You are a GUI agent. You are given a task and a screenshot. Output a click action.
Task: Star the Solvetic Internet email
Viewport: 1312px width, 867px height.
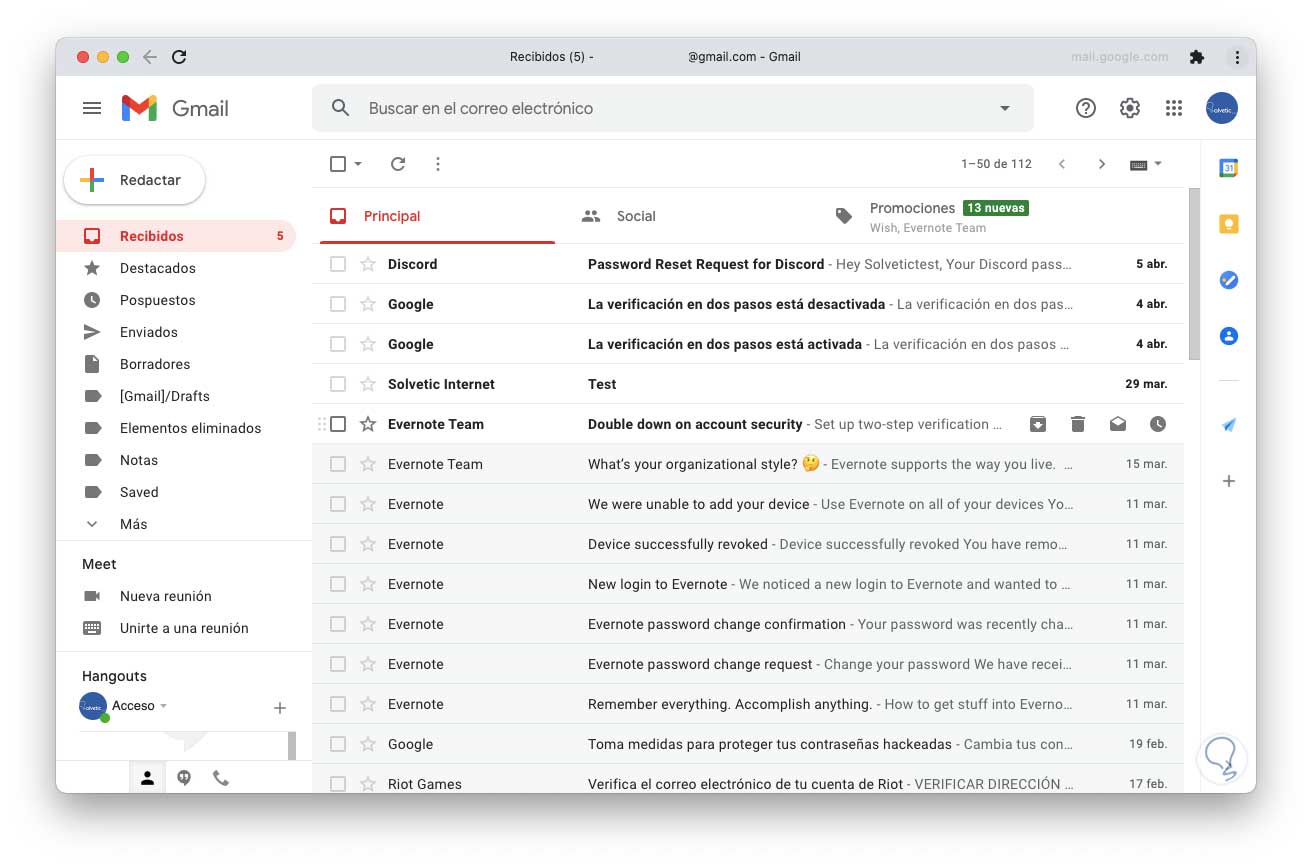point(368,384)
